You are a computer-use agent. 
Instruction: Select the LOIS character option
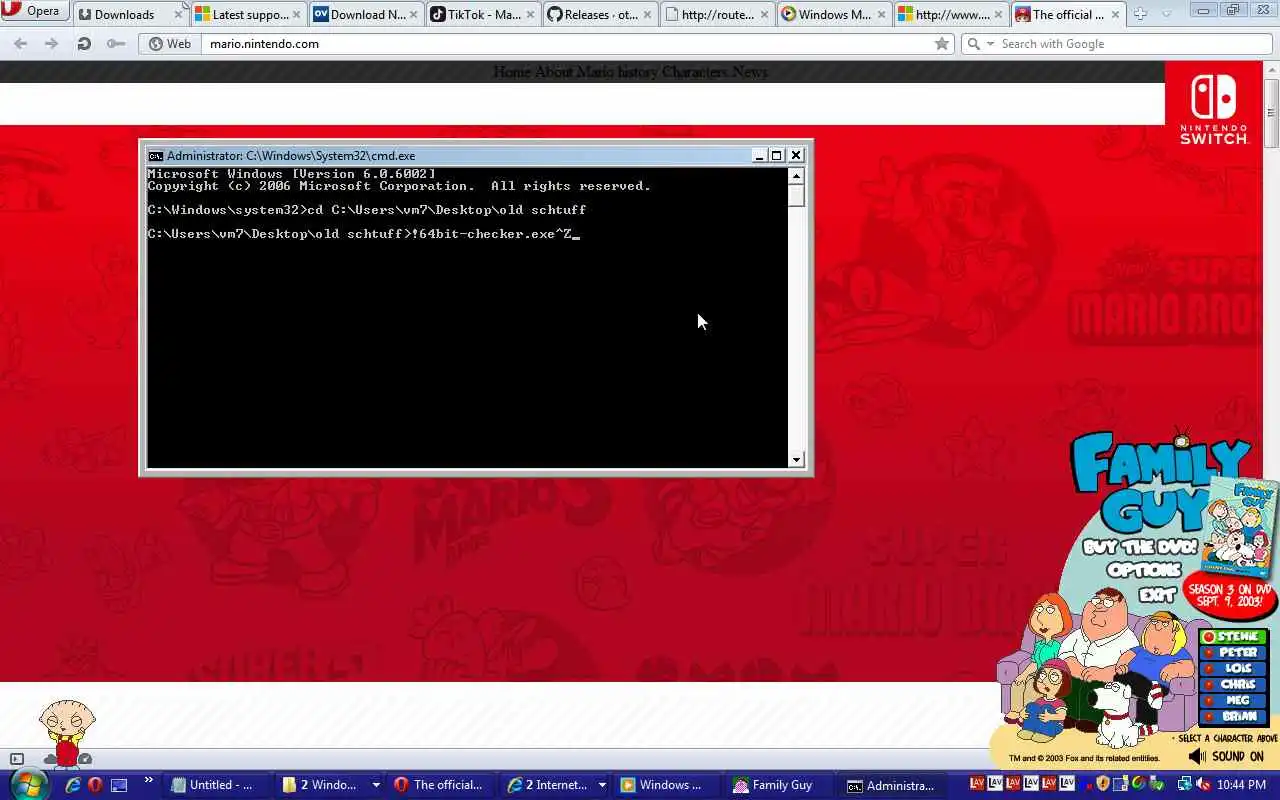pyautogui.click(x=1233, y=669)
